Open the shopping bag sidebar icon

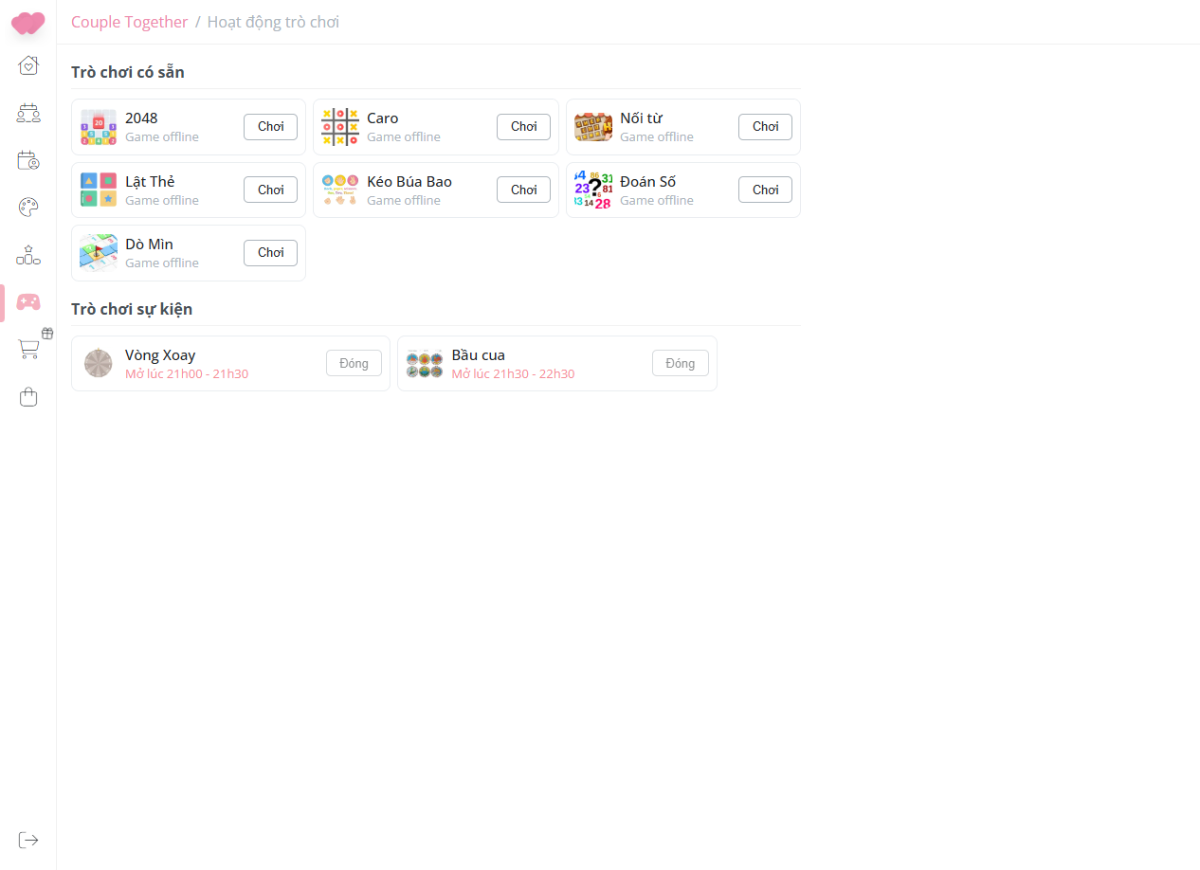28,397
